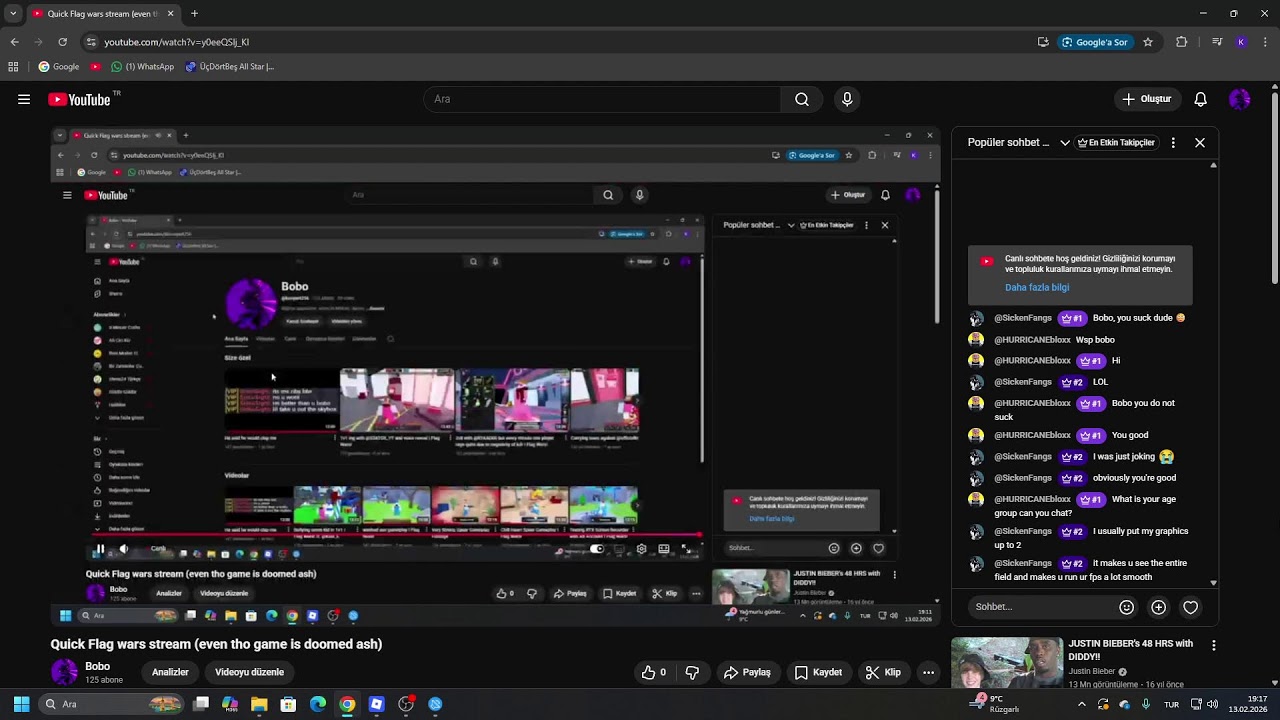Click the live stream video player

(496, 377)
